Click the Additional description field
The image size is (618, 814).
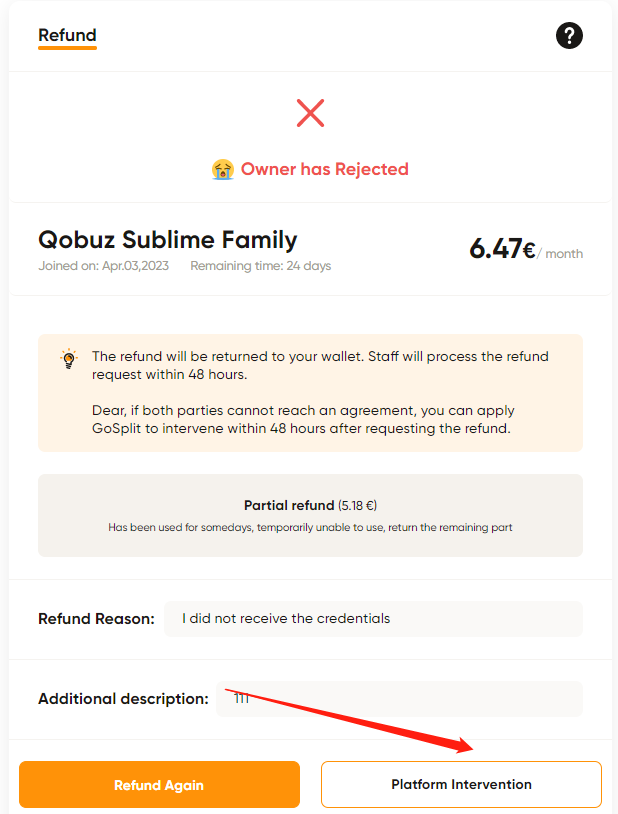click(x=399, y=699)
